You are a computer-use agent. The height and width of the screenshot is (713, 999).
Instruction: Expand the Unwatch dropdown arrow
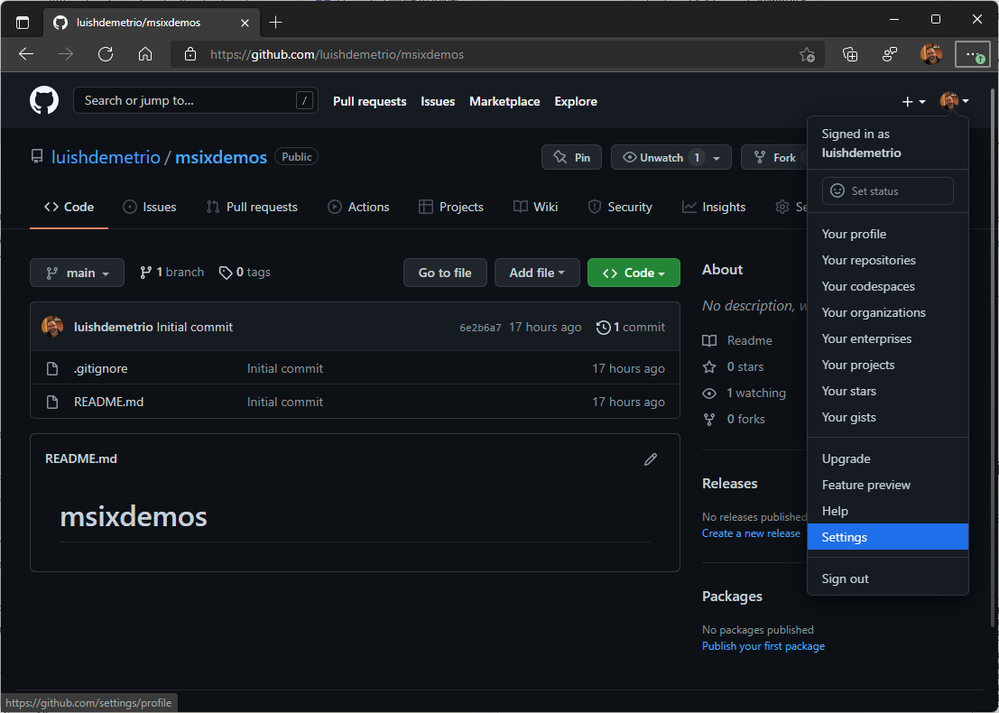pos(717,158)
